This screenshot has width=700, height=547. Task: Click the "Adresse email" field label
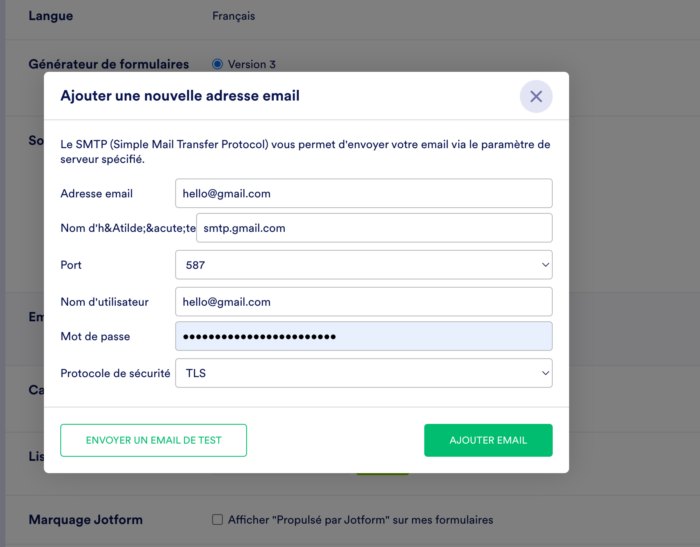[x=97, y=194]
